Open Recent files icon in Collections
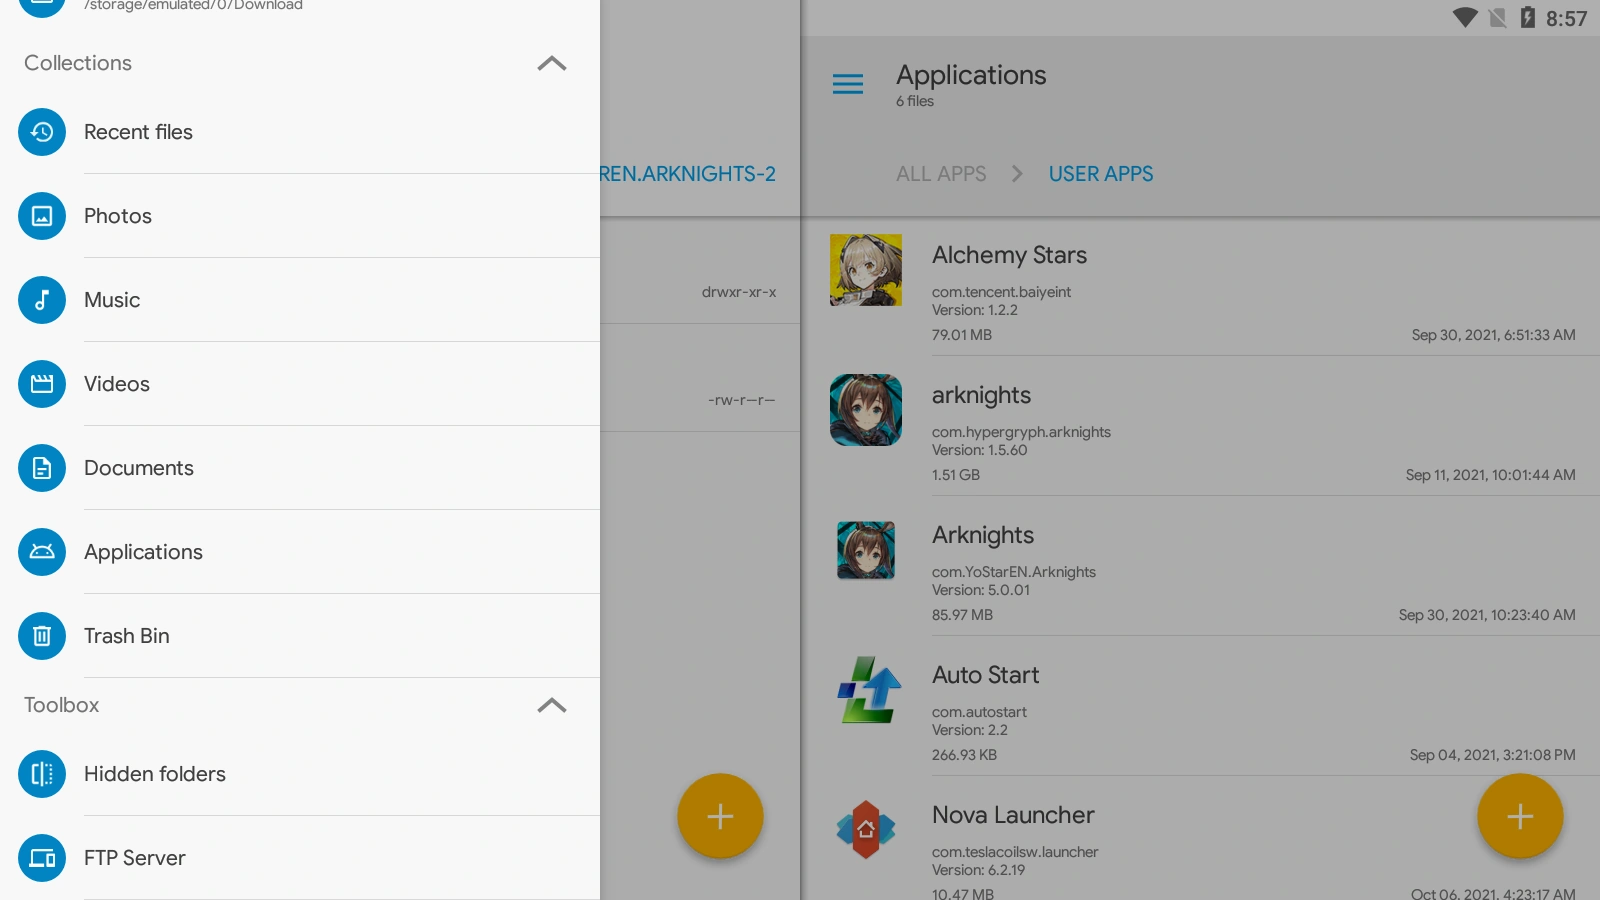The width and height of the screenshot is (1600, 900). pyautogui.click(x=42, y=132)
